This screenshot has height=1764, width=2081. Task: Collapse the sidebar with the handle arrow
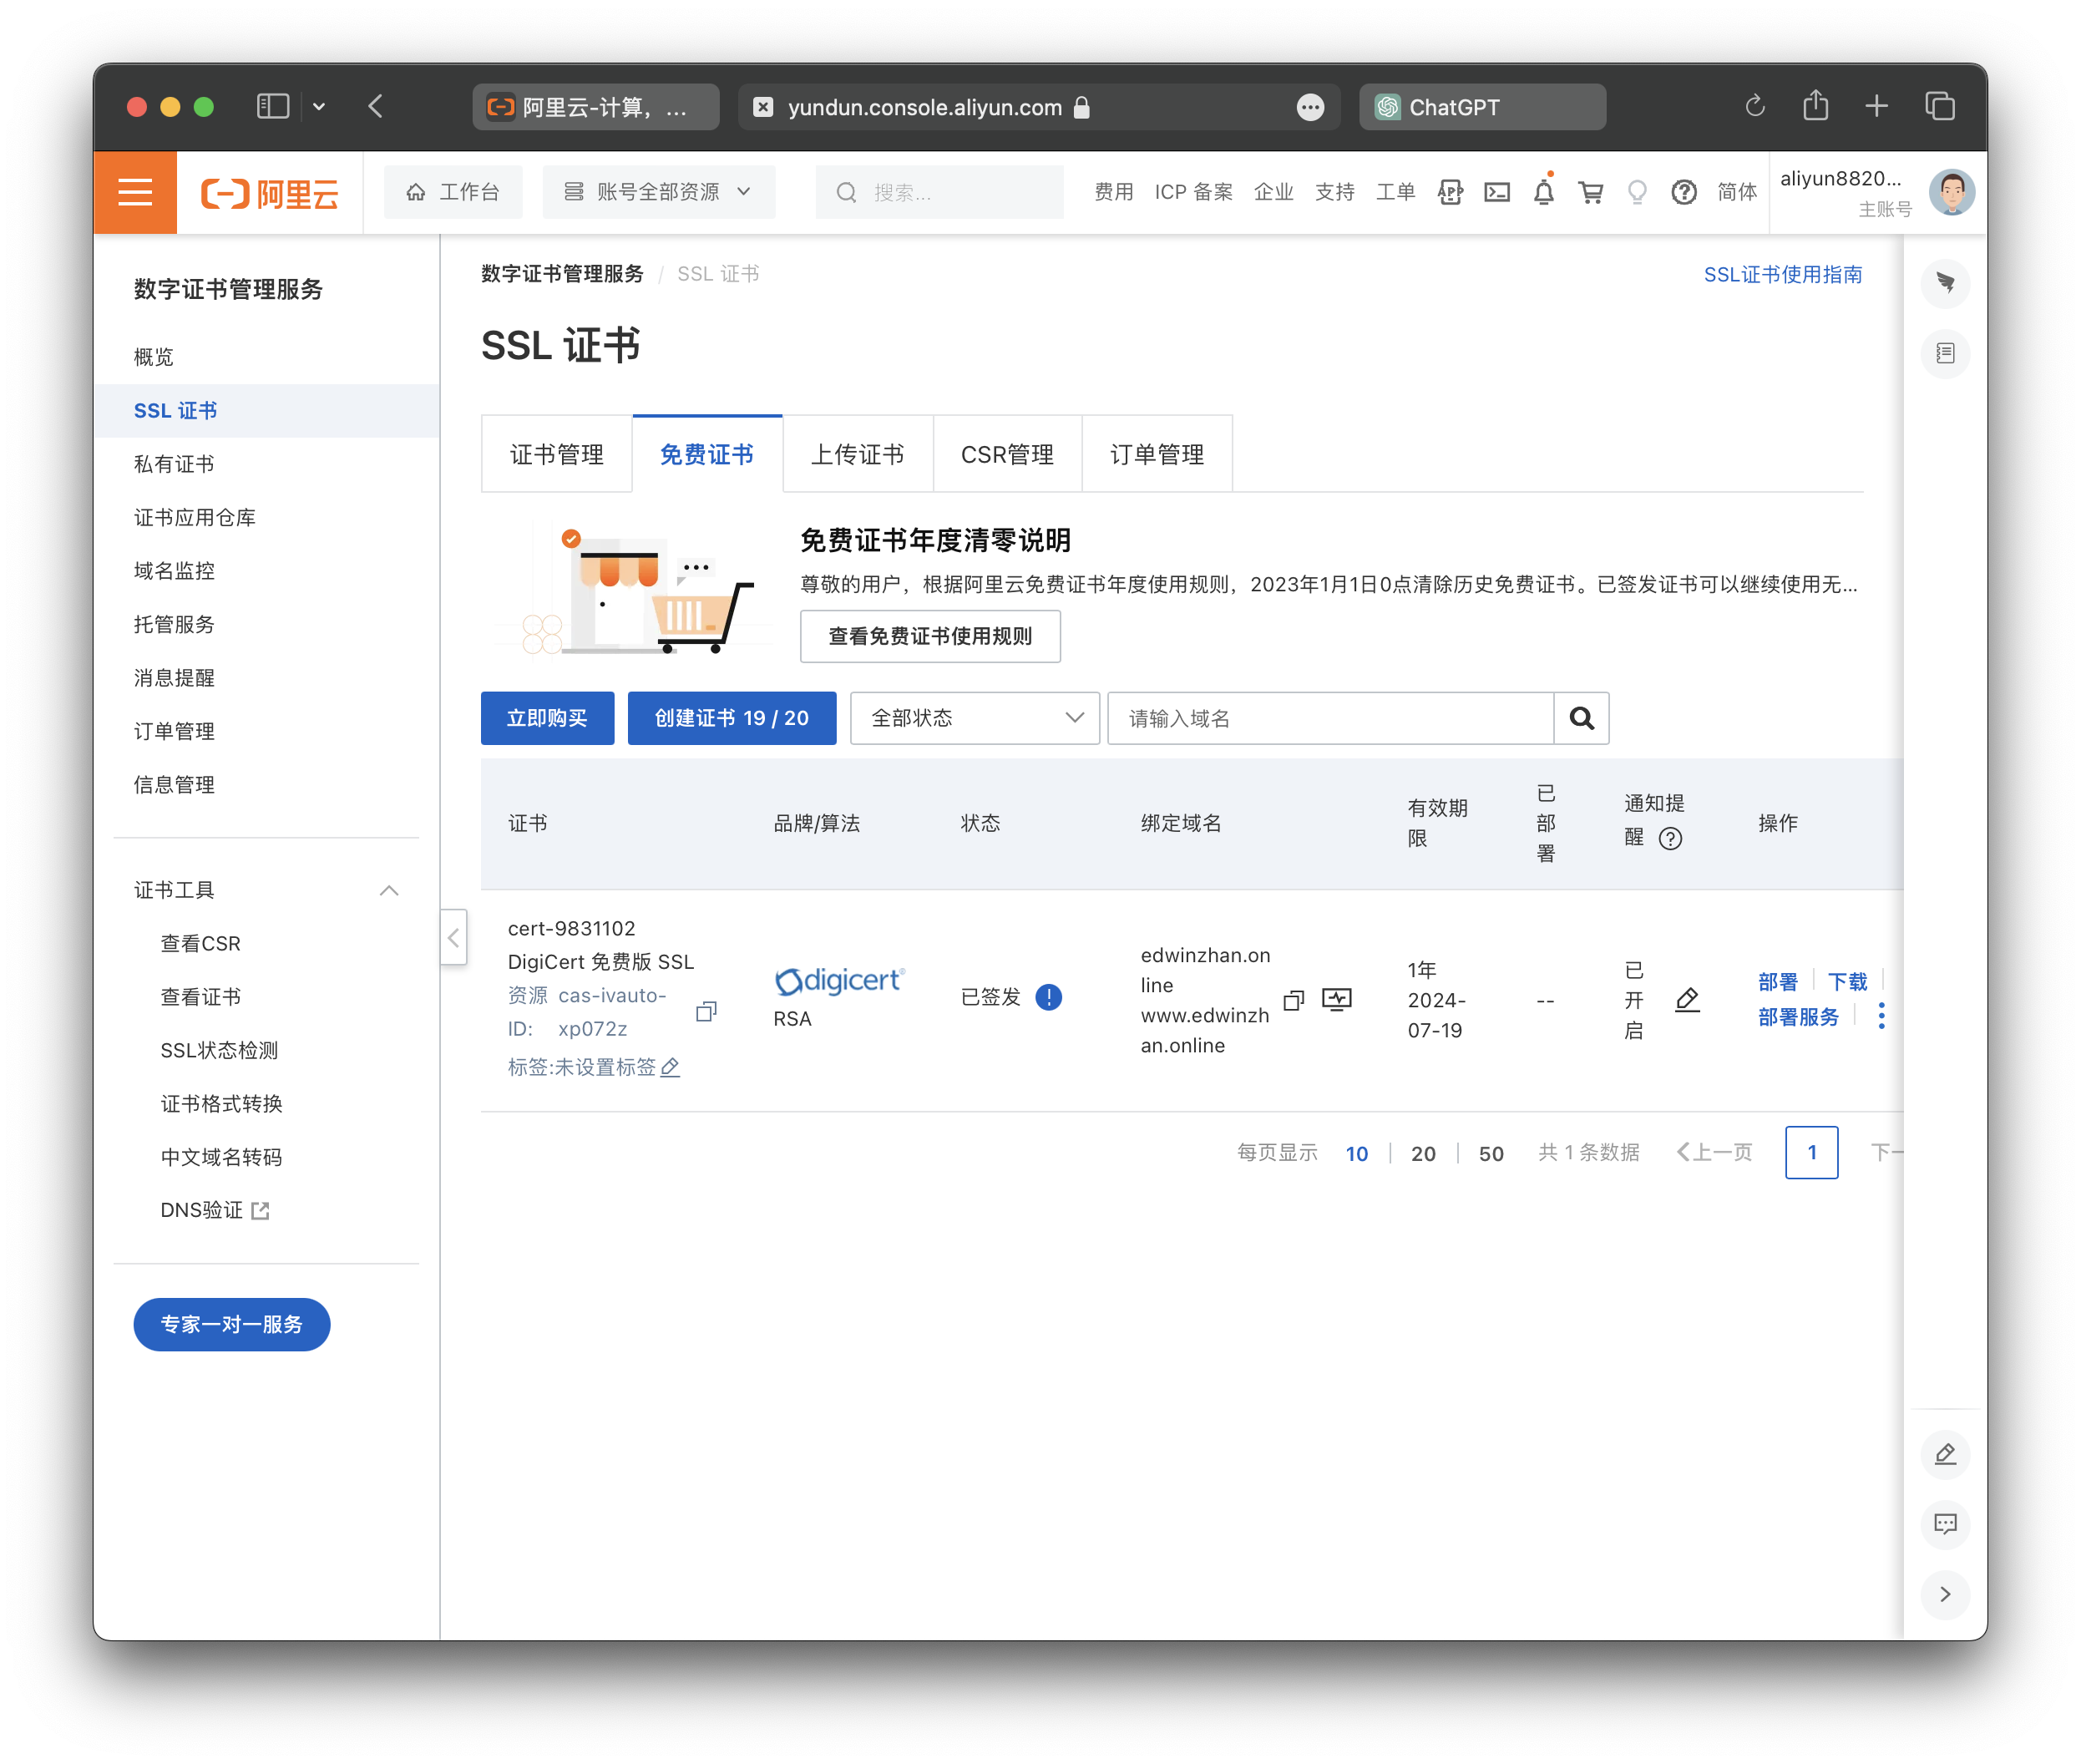click(x=453, y=937)
